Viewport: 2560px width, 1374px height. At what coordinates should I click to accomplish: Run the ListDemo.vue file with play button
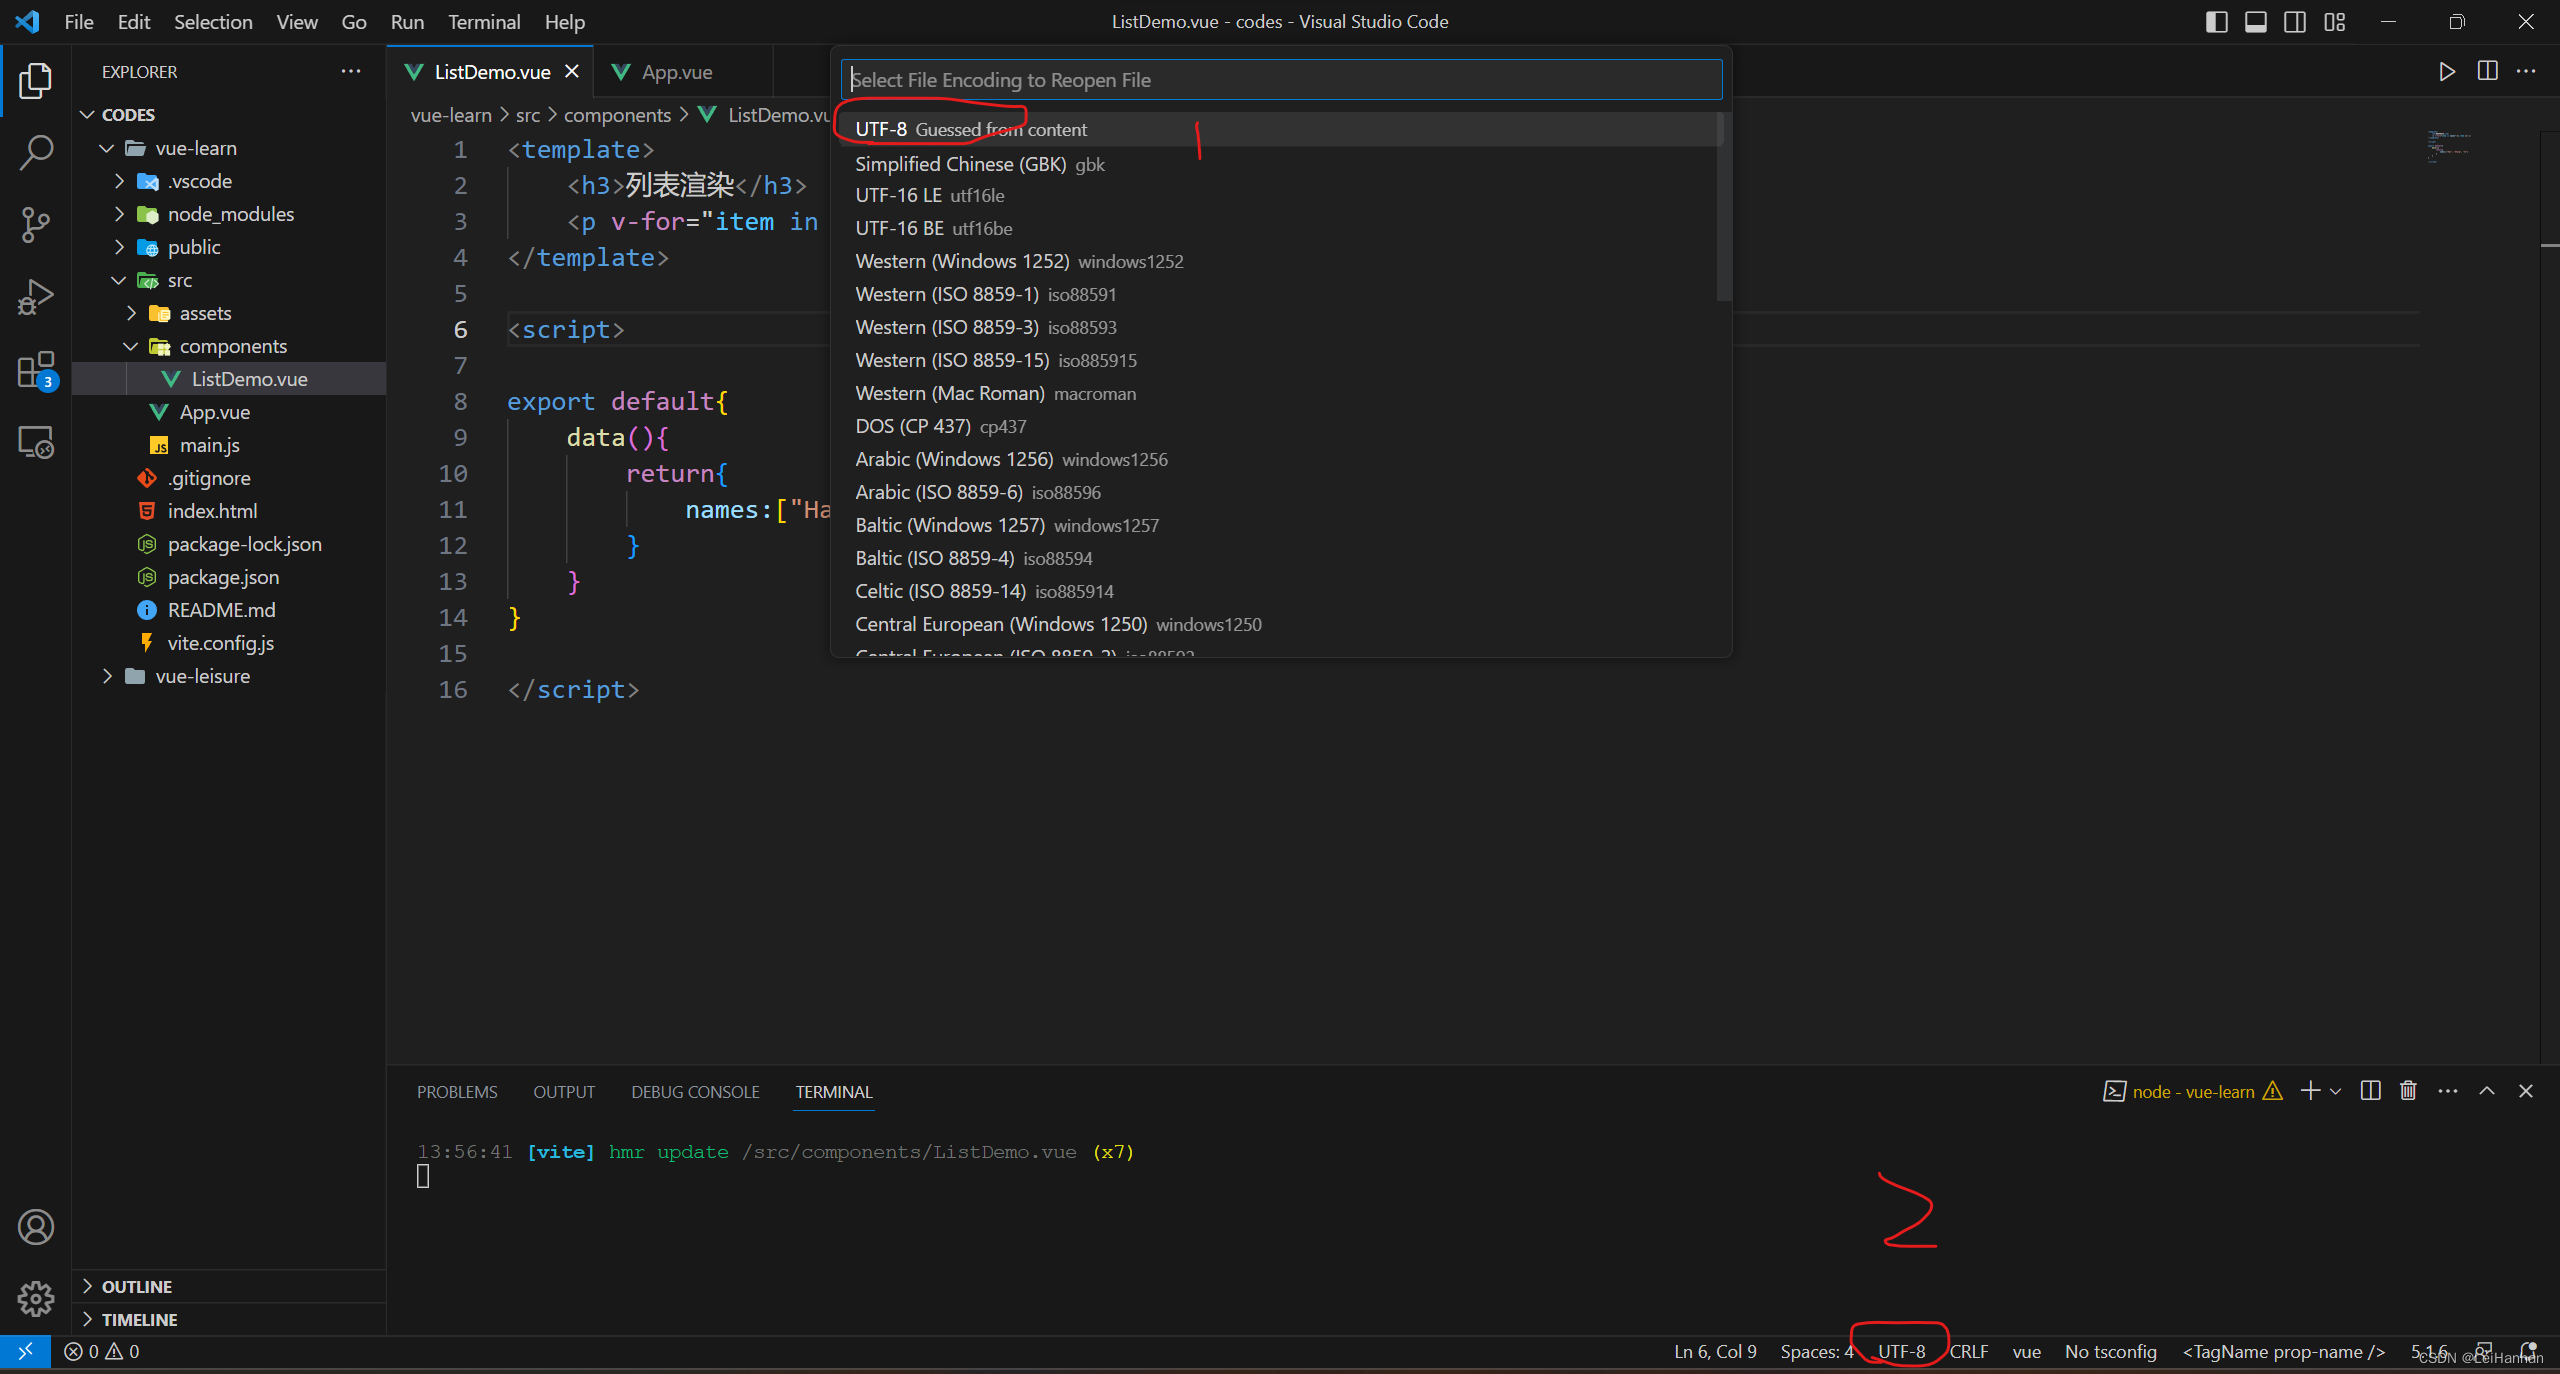(2446, 71)
